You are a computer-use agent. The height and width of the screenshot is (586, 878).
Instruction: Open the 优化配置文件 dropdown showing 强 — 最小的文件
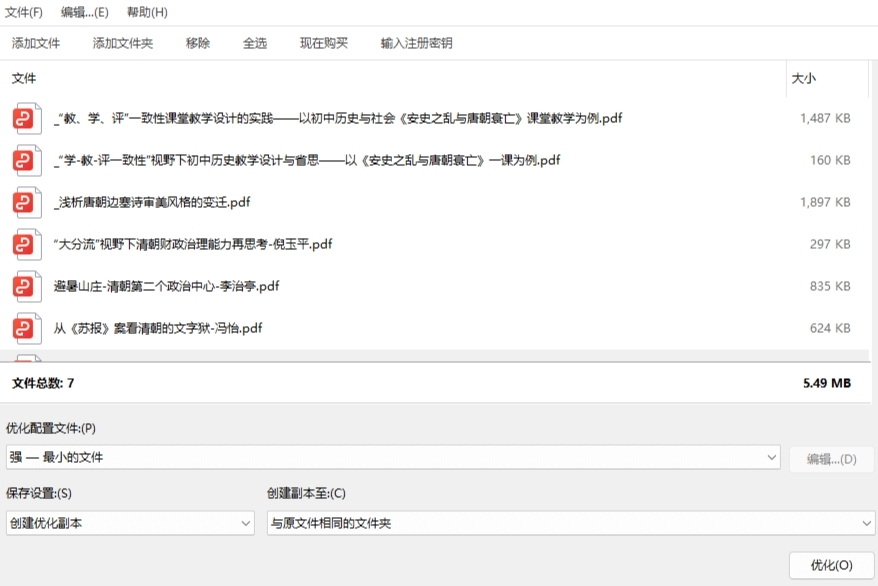[x=393, y=457]
